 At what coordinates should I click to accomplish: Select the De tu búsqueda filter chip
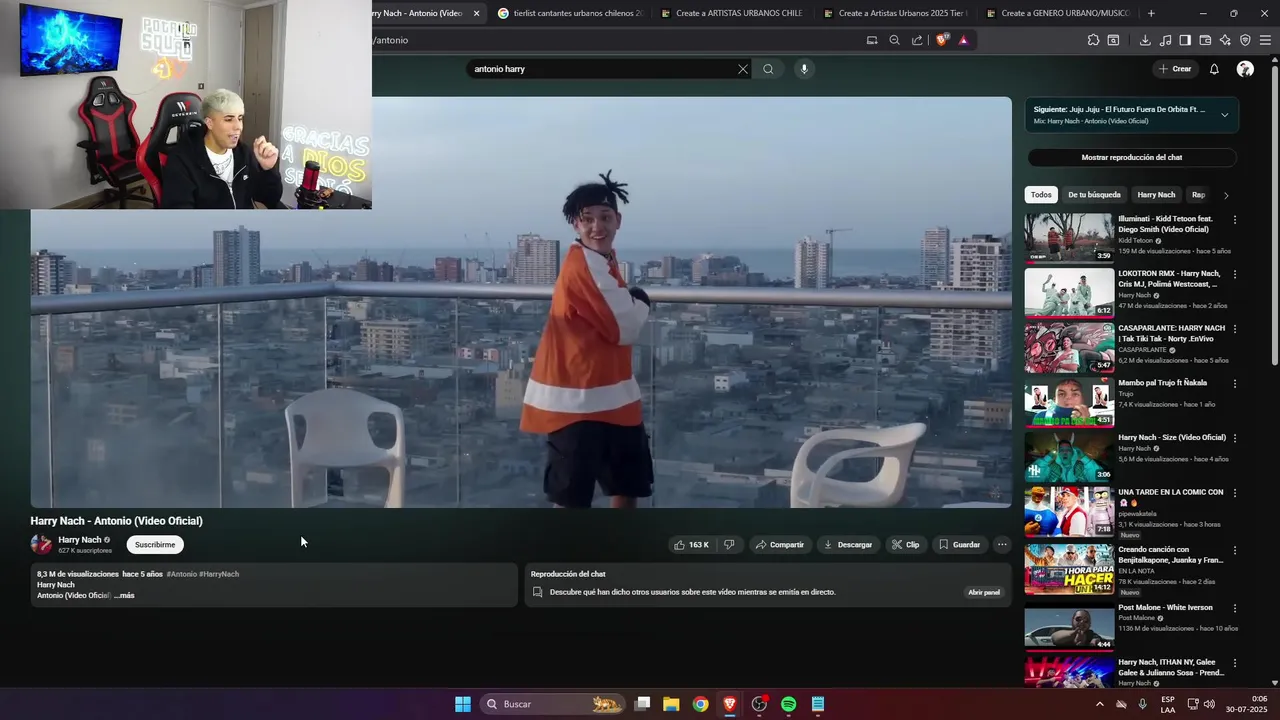tap(1094, 195)
